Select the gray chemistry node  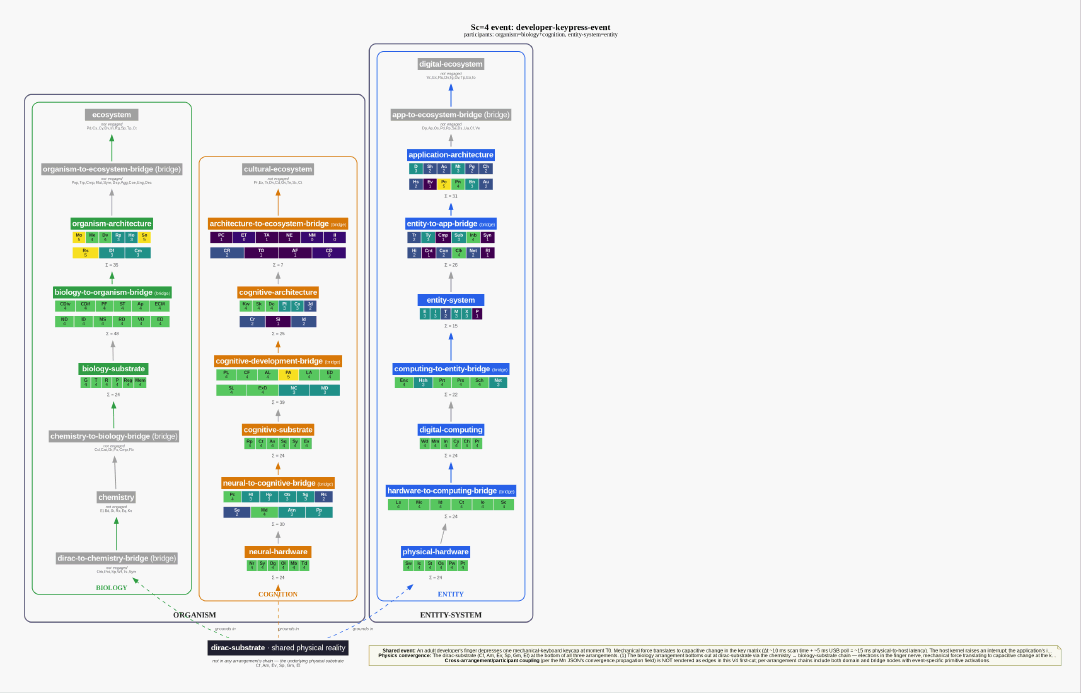[x=116, y=497]
